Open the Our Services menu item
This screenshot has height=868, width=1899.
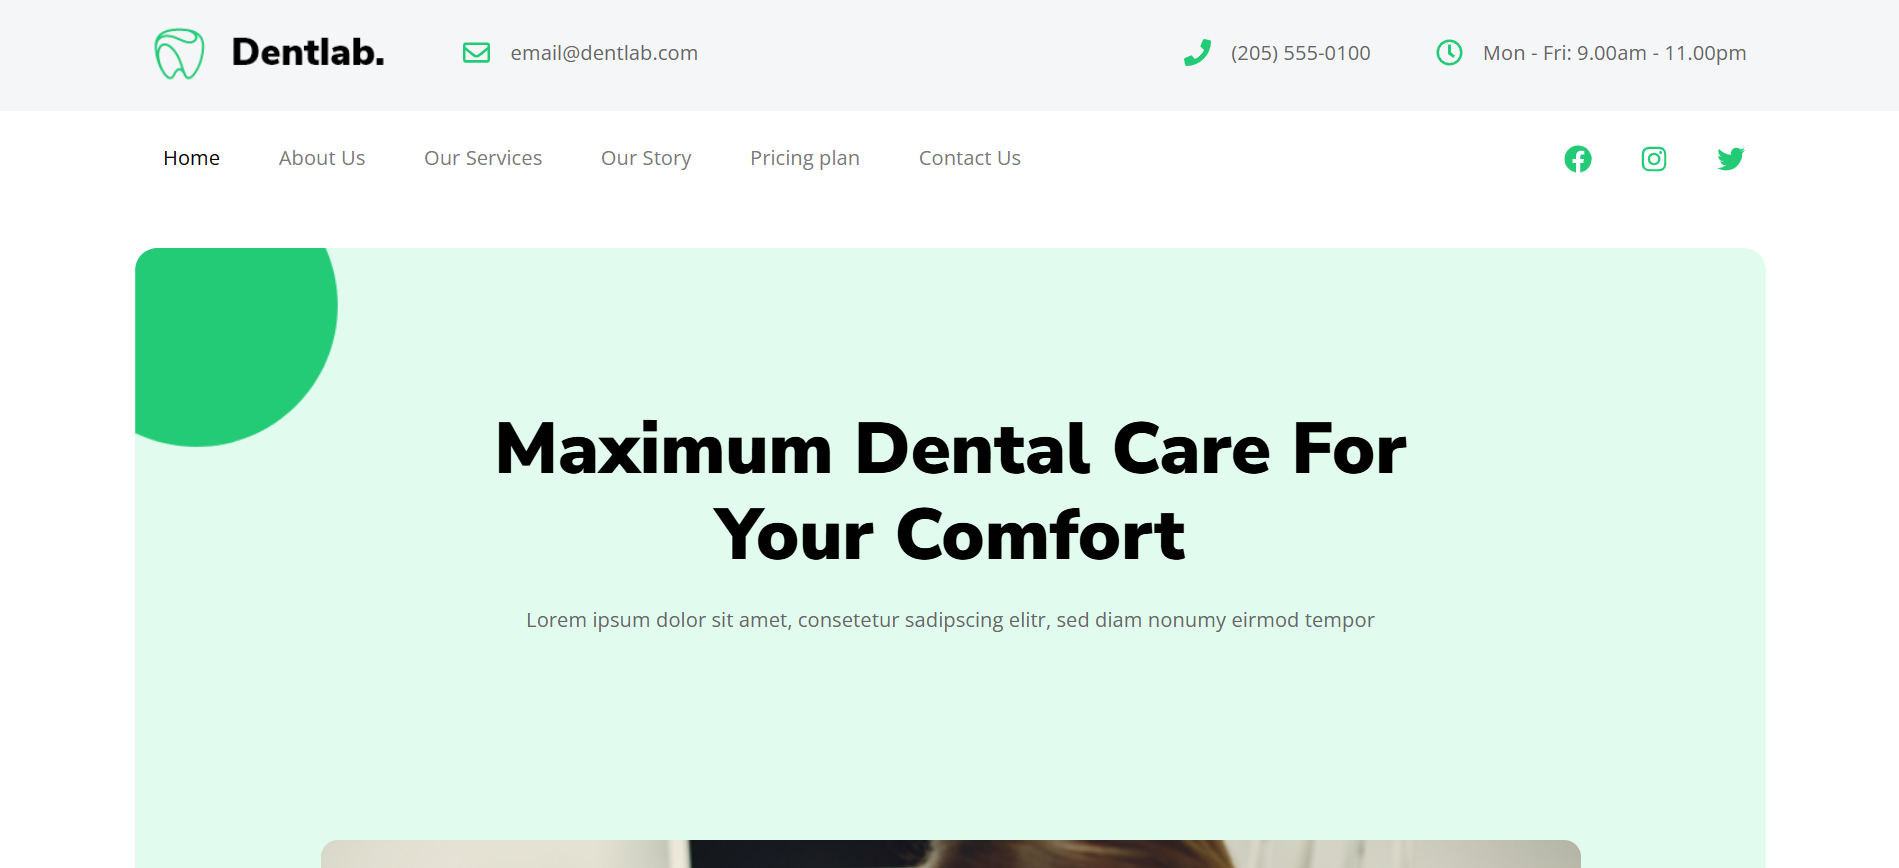[483, 158]
